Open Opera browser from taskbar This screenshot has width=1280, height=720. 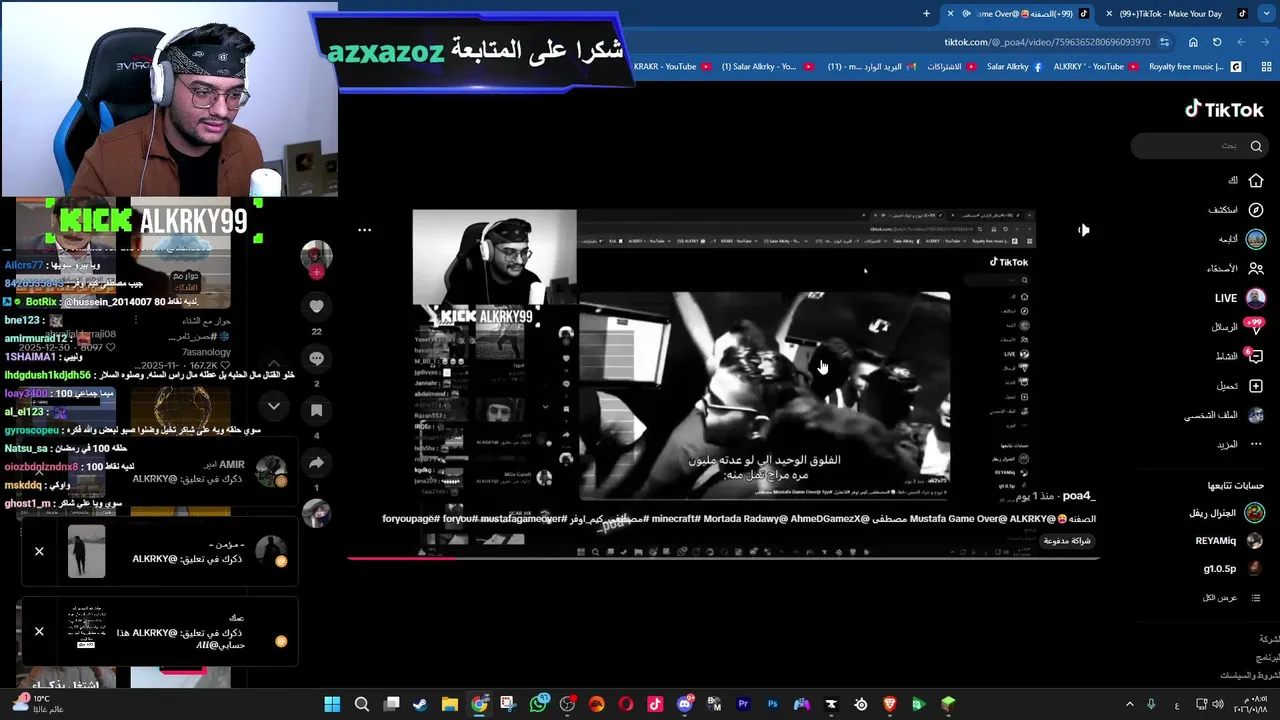point(626,704)
